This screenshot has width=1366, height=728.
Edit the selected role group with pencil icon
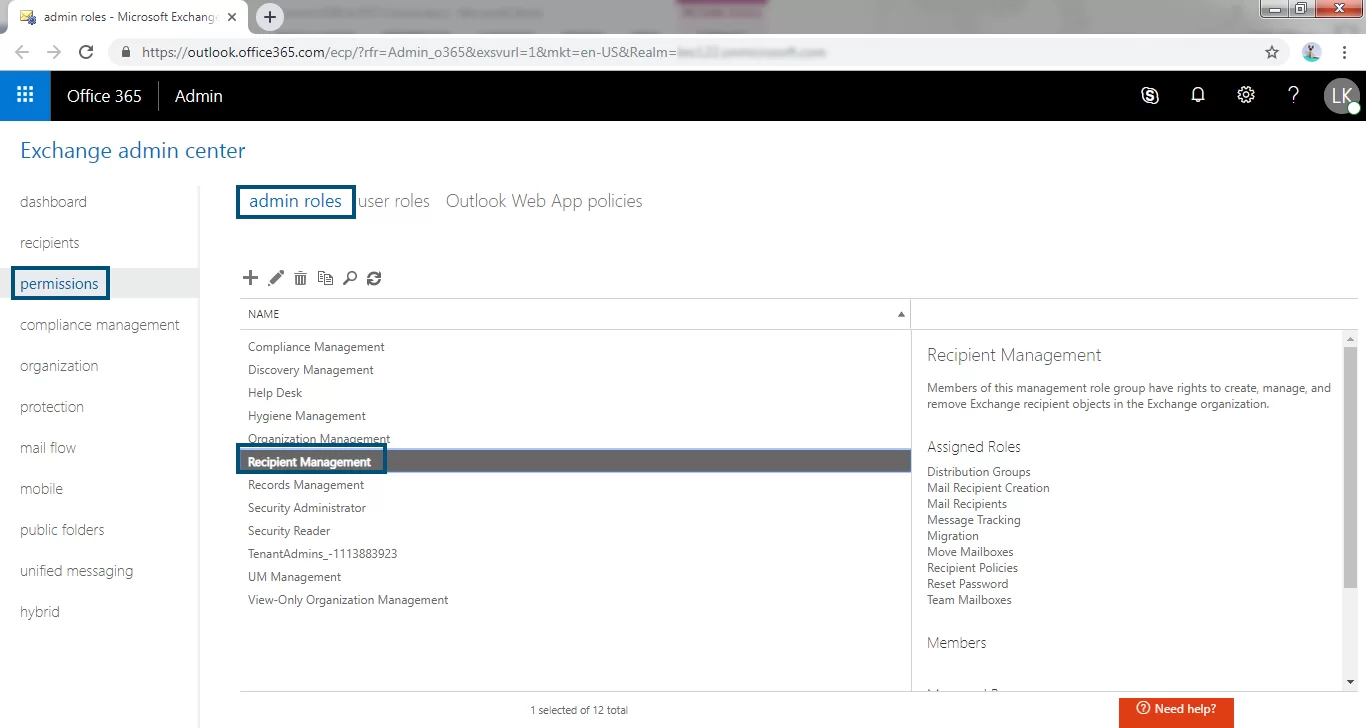point(276,278)
